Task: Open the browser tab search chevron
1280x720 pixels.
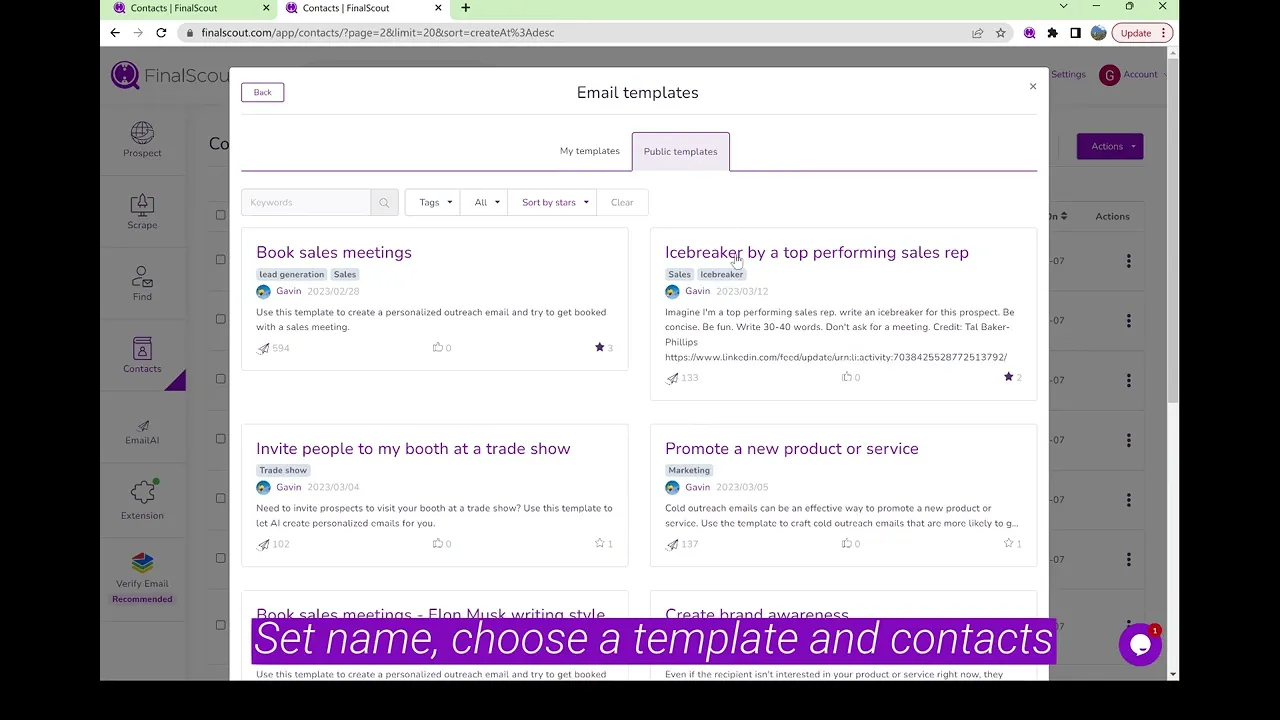Action: coord(1063,7)
